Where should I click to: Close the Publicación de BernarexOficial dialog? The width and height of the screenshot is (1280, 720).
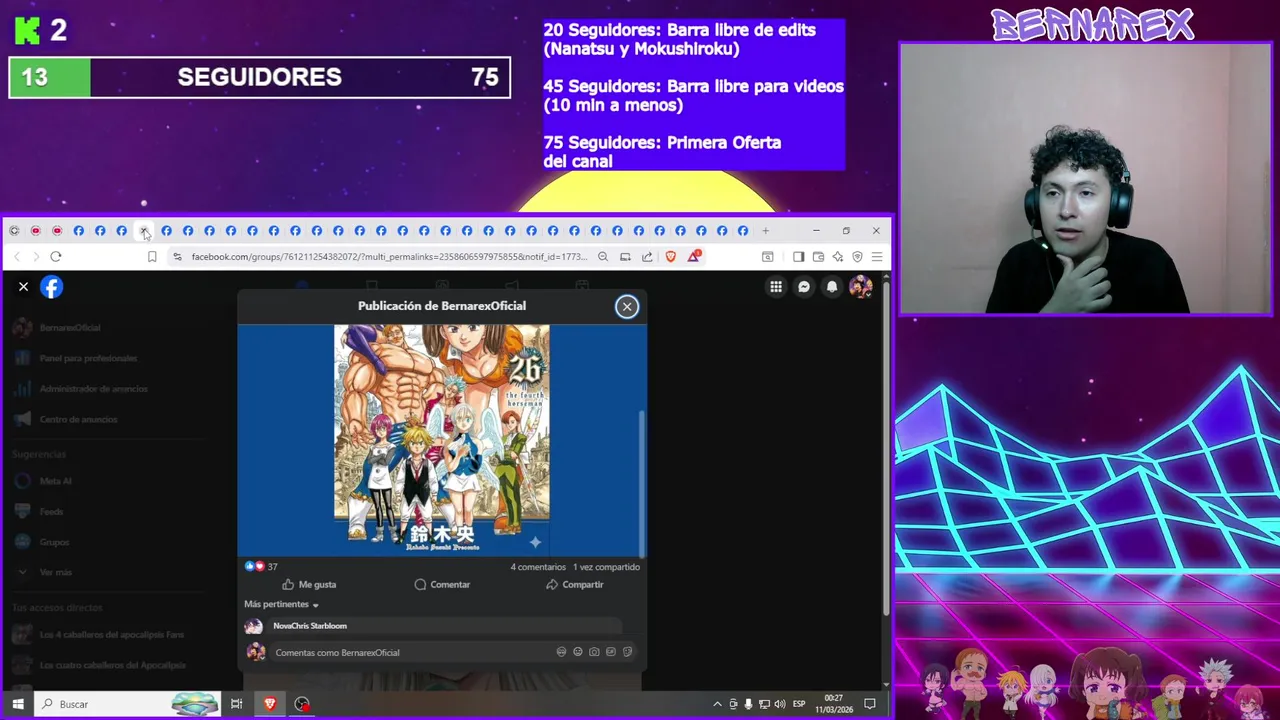(627, 306)
